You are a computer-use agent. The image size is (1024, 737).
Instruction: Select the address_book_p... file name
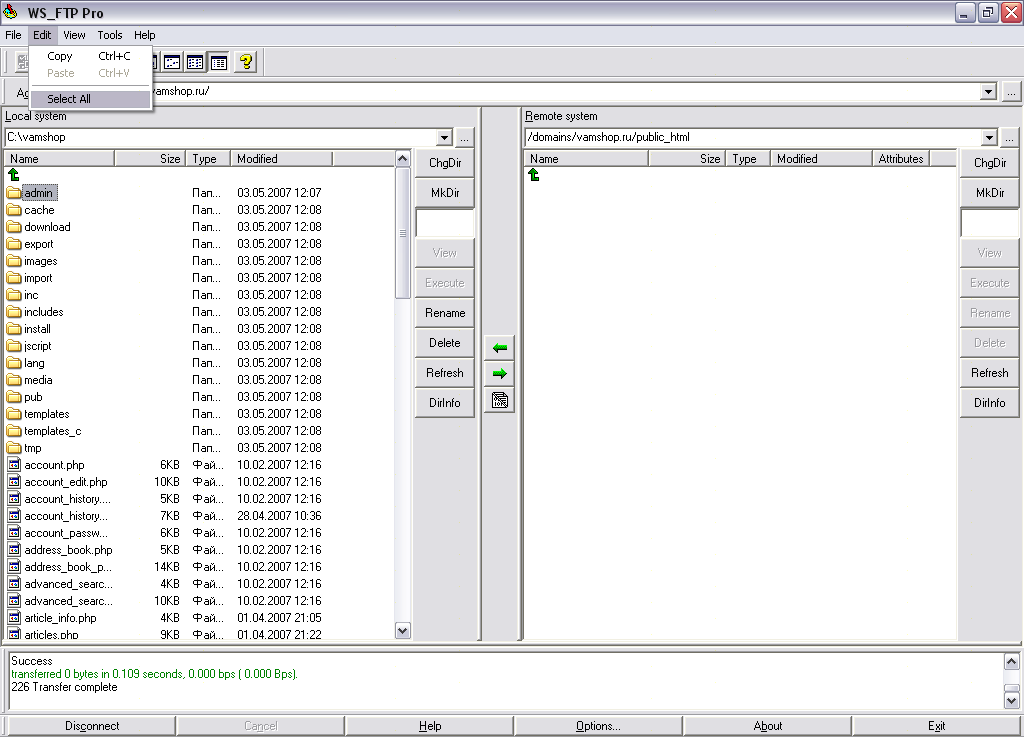pyautogui.click(x=68, y=567)
